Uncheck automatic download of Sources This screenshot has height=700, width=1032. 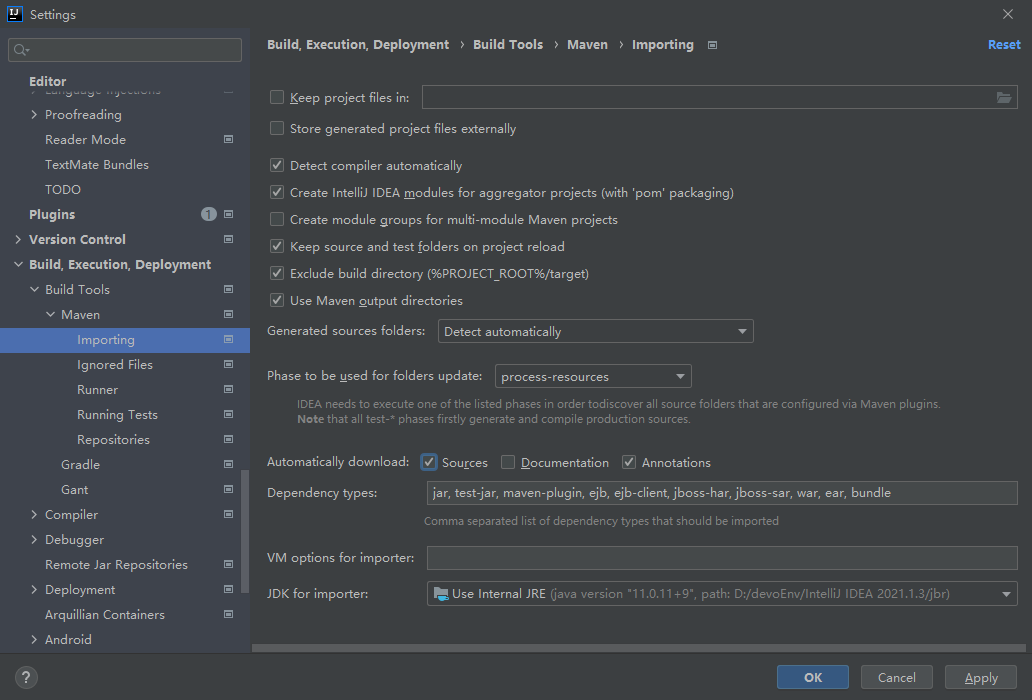point(428,462)
